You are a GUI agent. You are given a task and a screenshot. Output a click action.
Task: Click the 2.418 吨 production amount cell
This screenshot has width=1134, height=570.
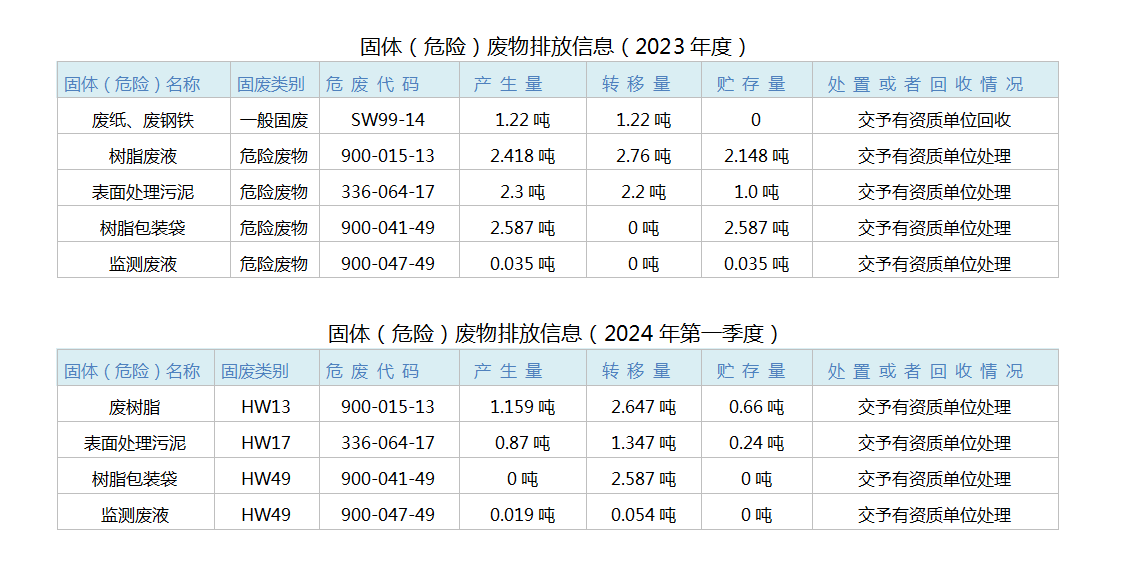point(522,156)
